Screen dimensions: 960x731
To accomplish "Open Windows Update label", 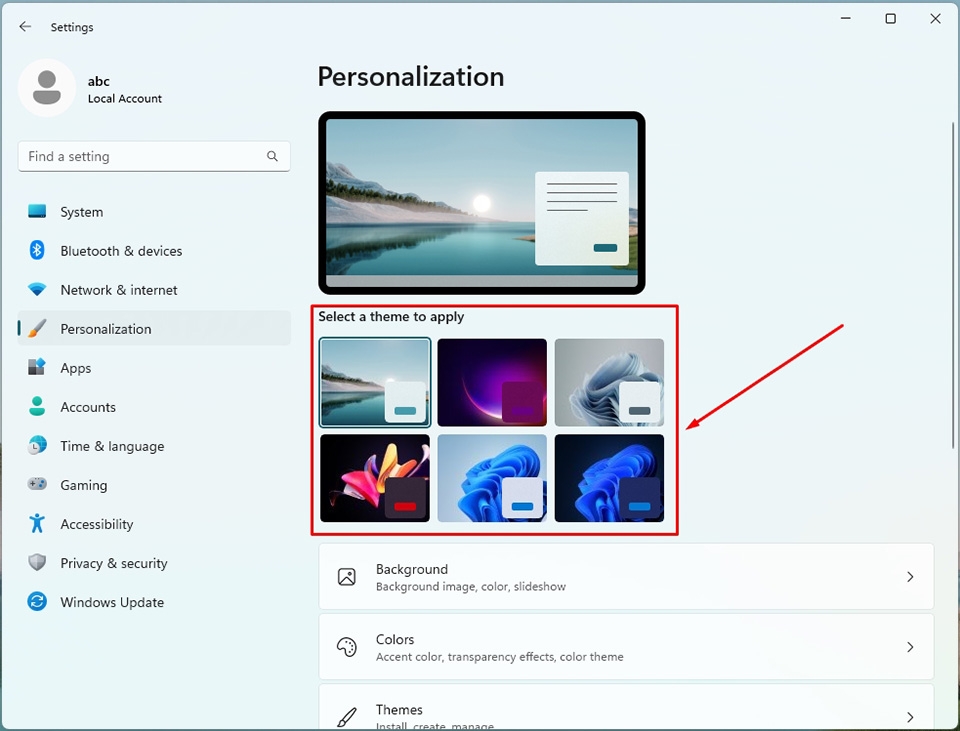I will click(x=112, y=602).
